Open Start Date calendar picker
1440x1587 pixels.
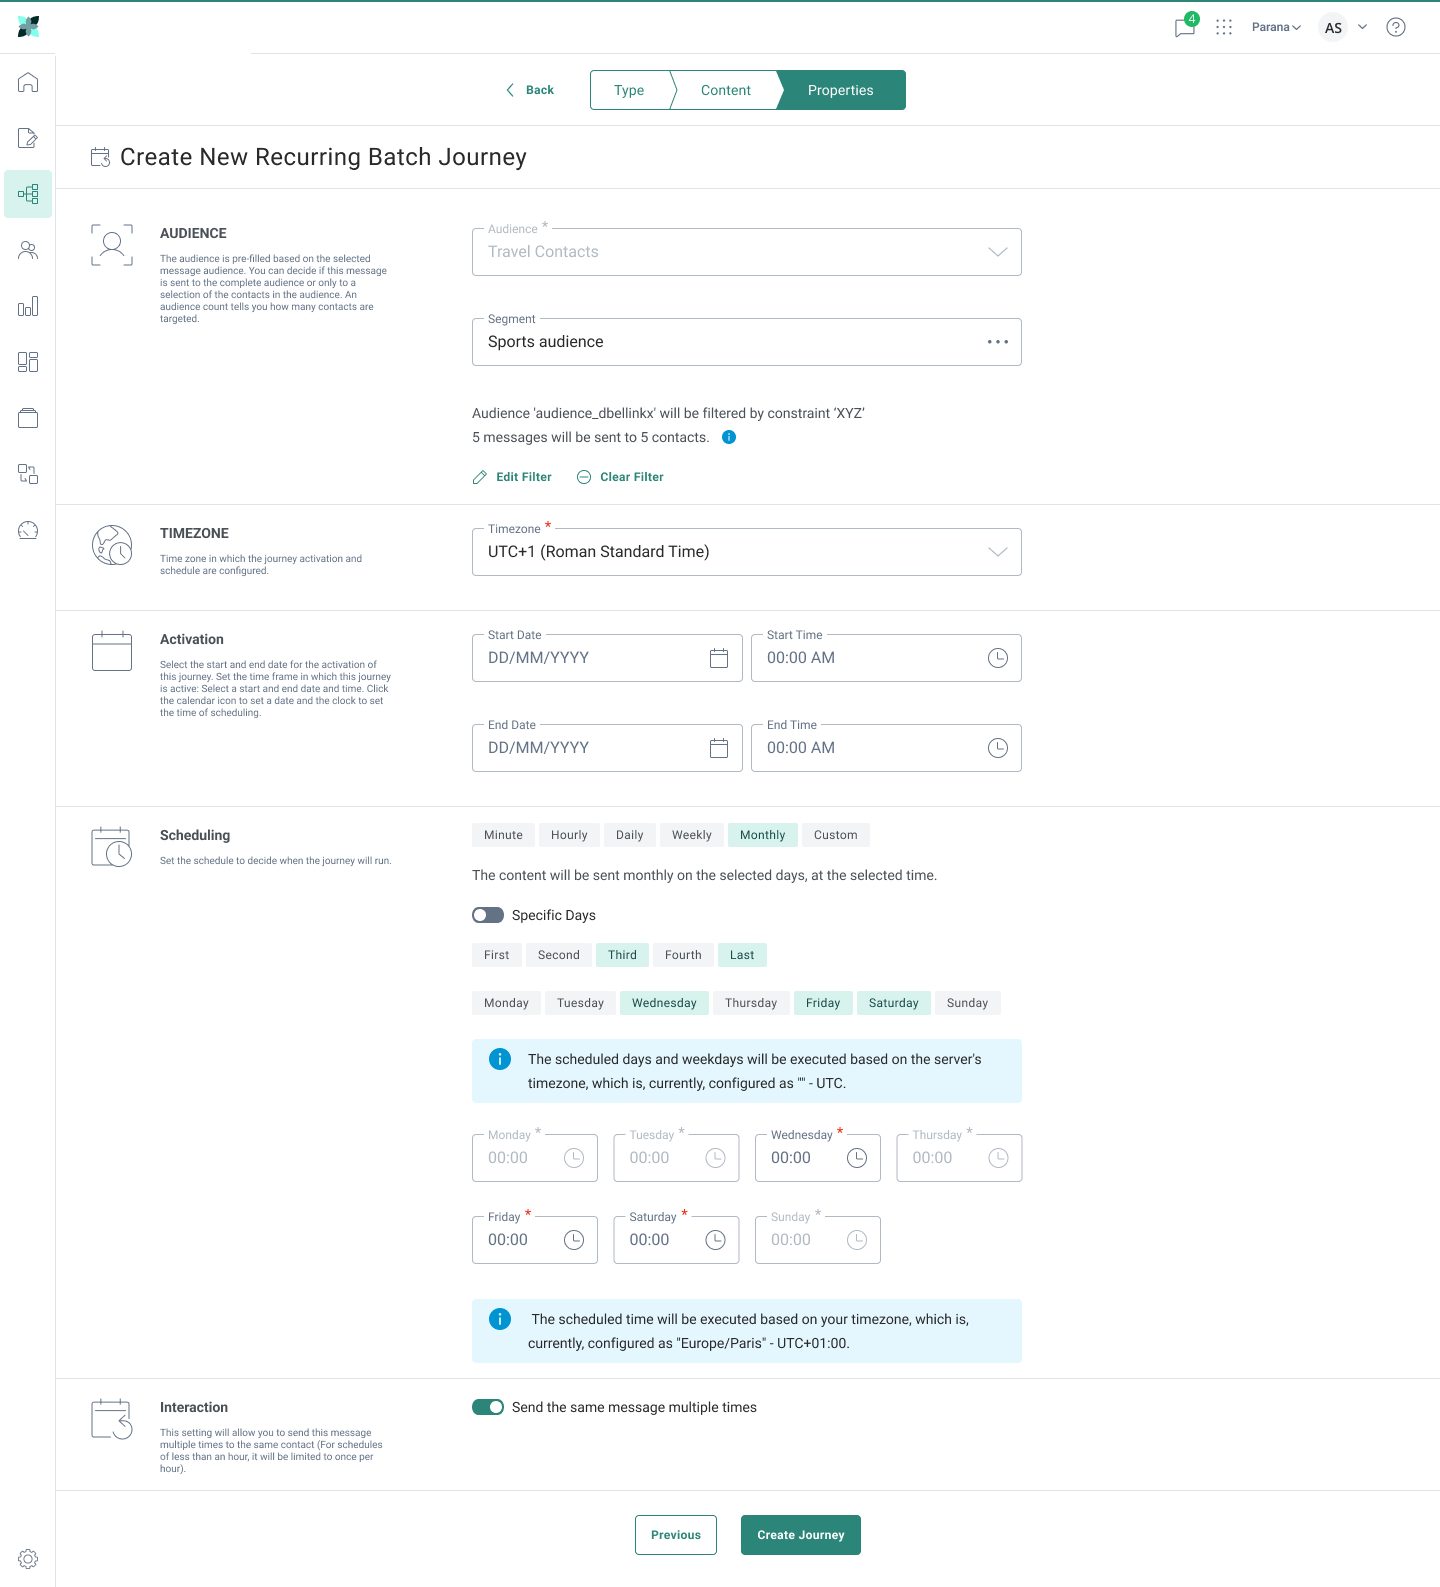click(x=719, y=658)
